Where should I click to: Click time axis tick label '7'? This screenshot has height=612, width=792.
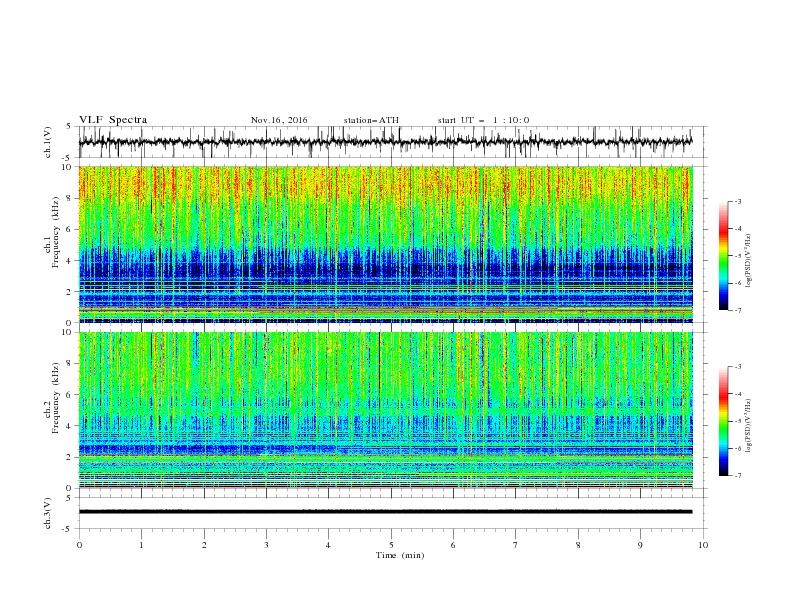pos(516,545)
